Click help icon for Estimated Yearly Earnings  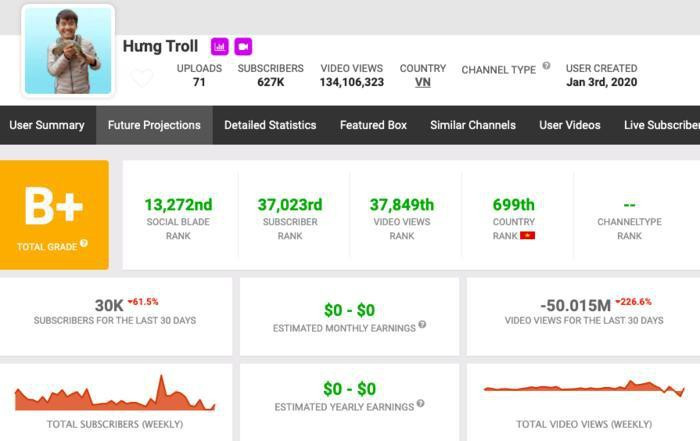pyautogui.click(x=419, y=404)
